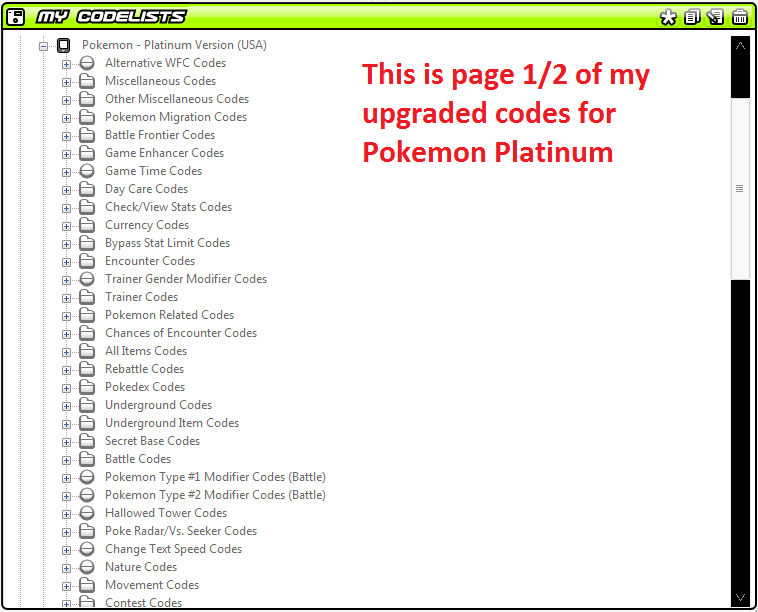Click the folder icon beside Pokemon Migration Codes
The image size is (758, 612).
pyautogui.click(x=87, y=117)
